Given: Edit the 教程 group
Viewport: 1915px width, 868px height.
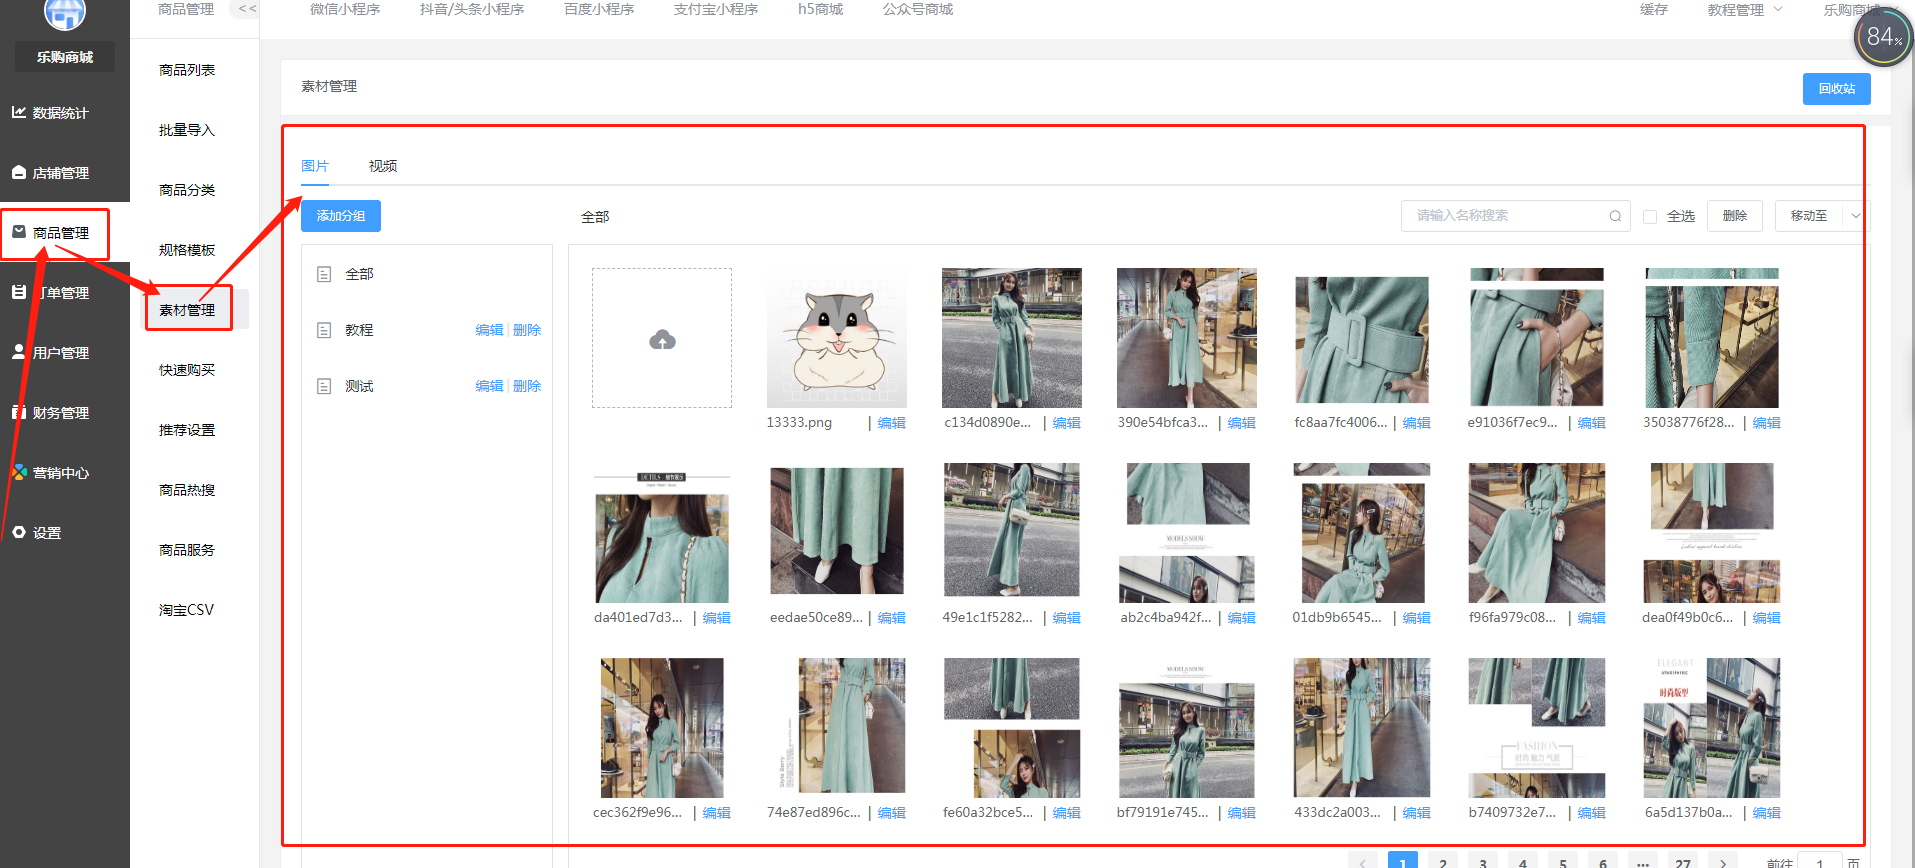Looking at the screenshot, I should point(489,330).
